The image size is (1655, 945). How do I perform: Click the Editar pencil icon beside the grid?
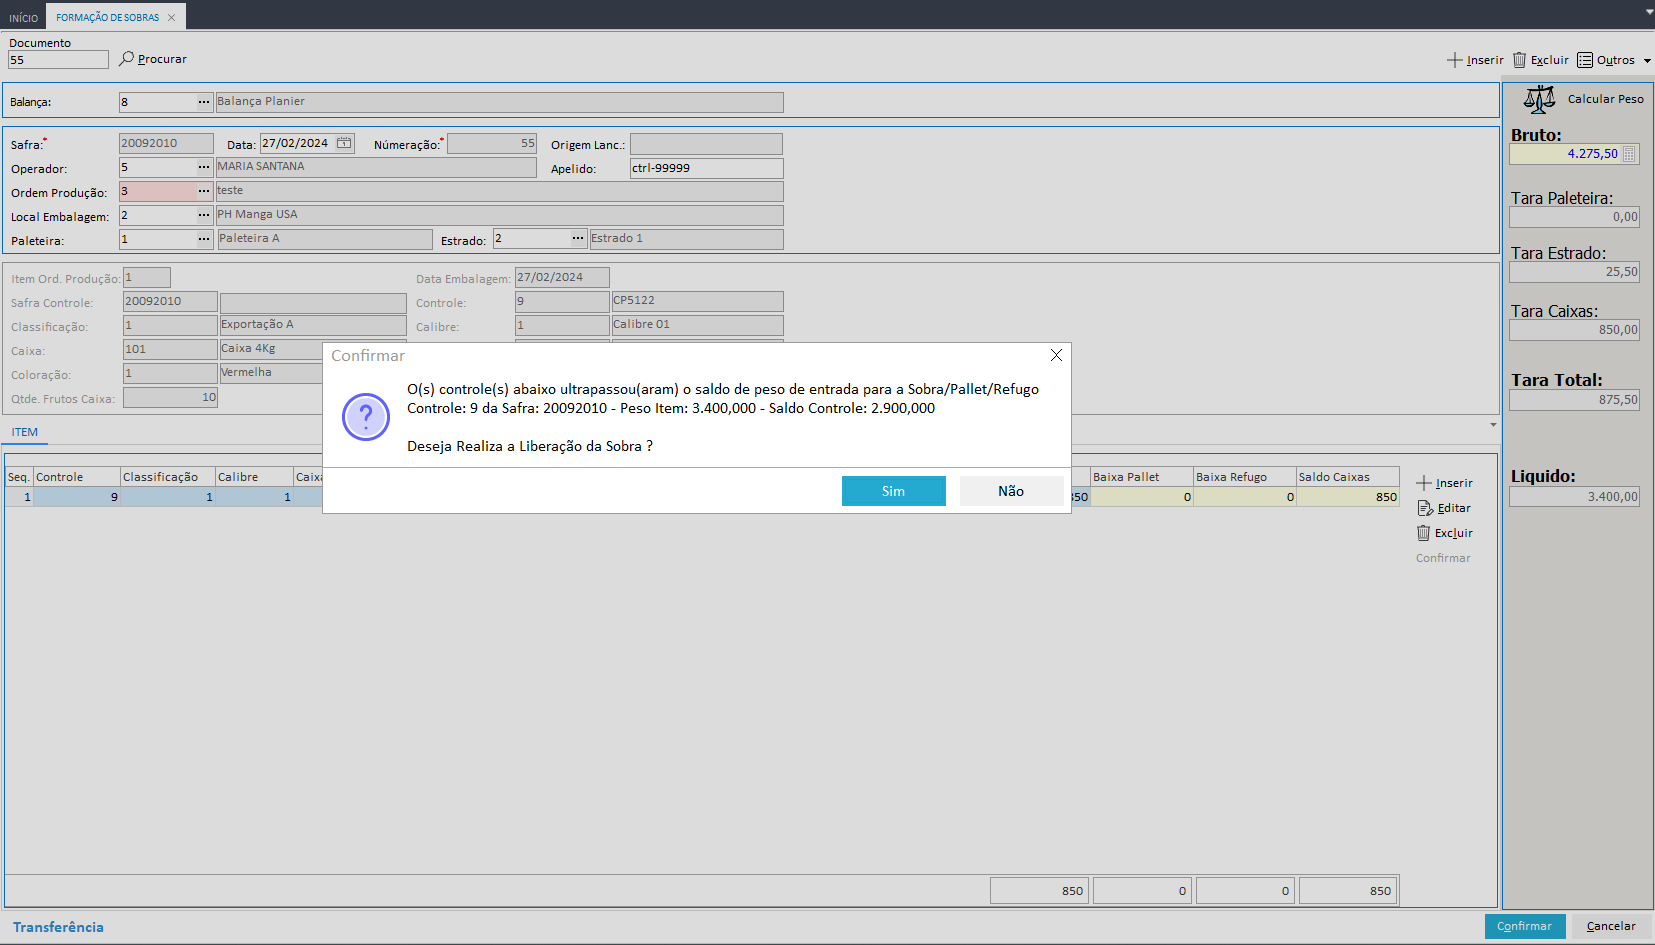pos(1425,508)
